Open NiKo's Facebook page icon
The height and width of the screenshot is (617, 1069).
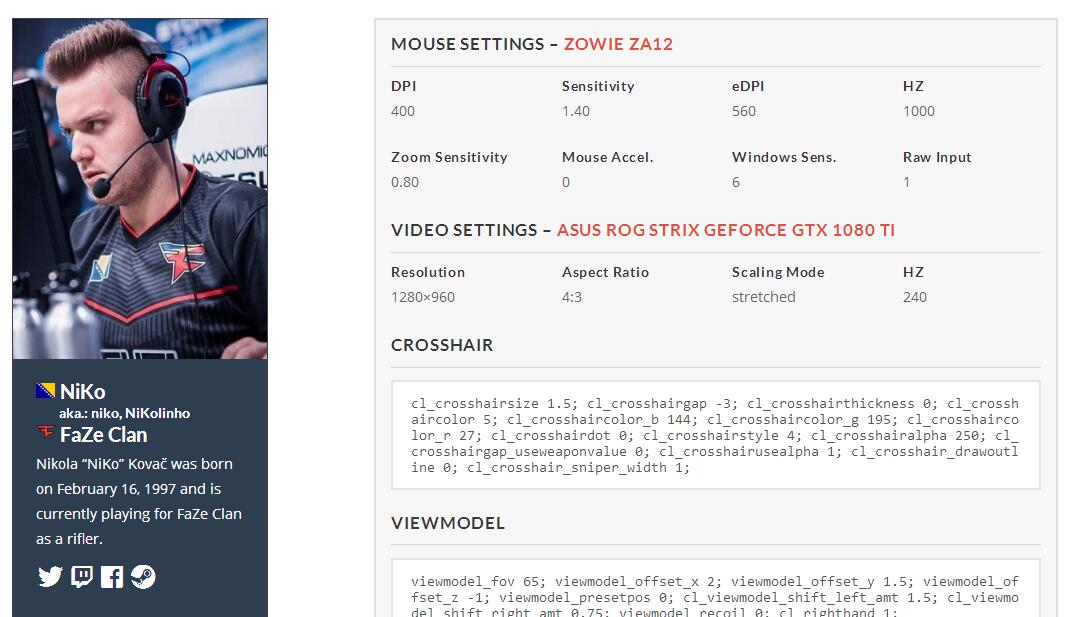[112, 577]
